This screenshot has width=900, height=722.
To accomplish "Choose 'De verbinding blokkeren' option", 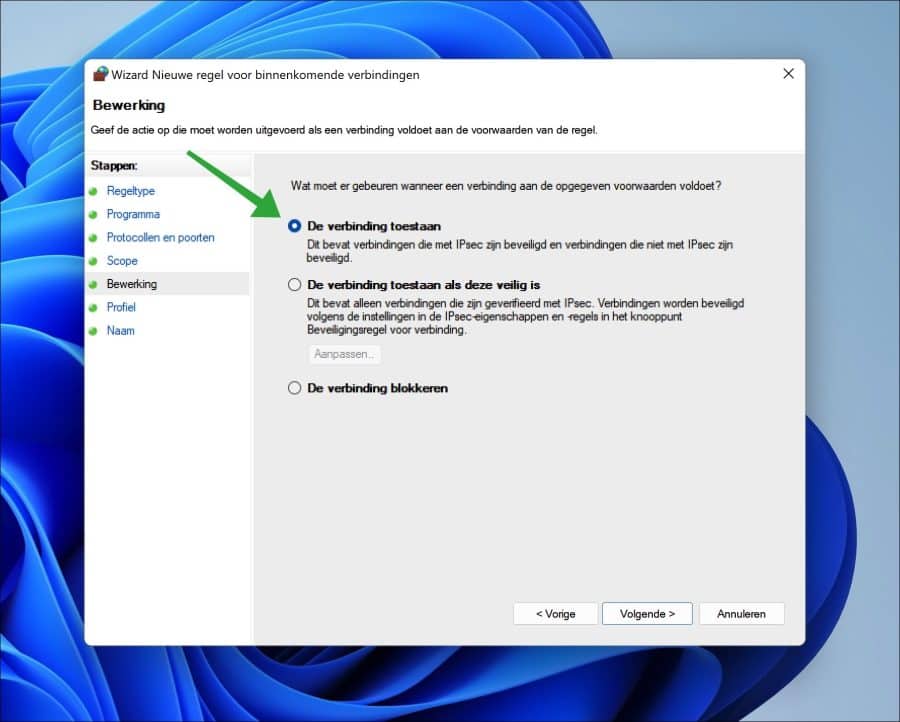I will 294,388.
